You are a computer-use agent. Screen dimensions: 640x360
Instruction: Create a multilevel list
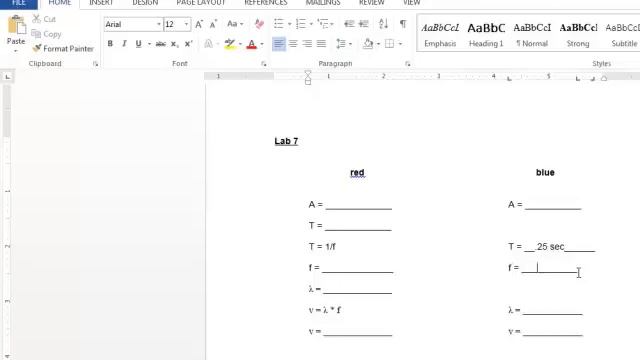(x=323, y=24)
